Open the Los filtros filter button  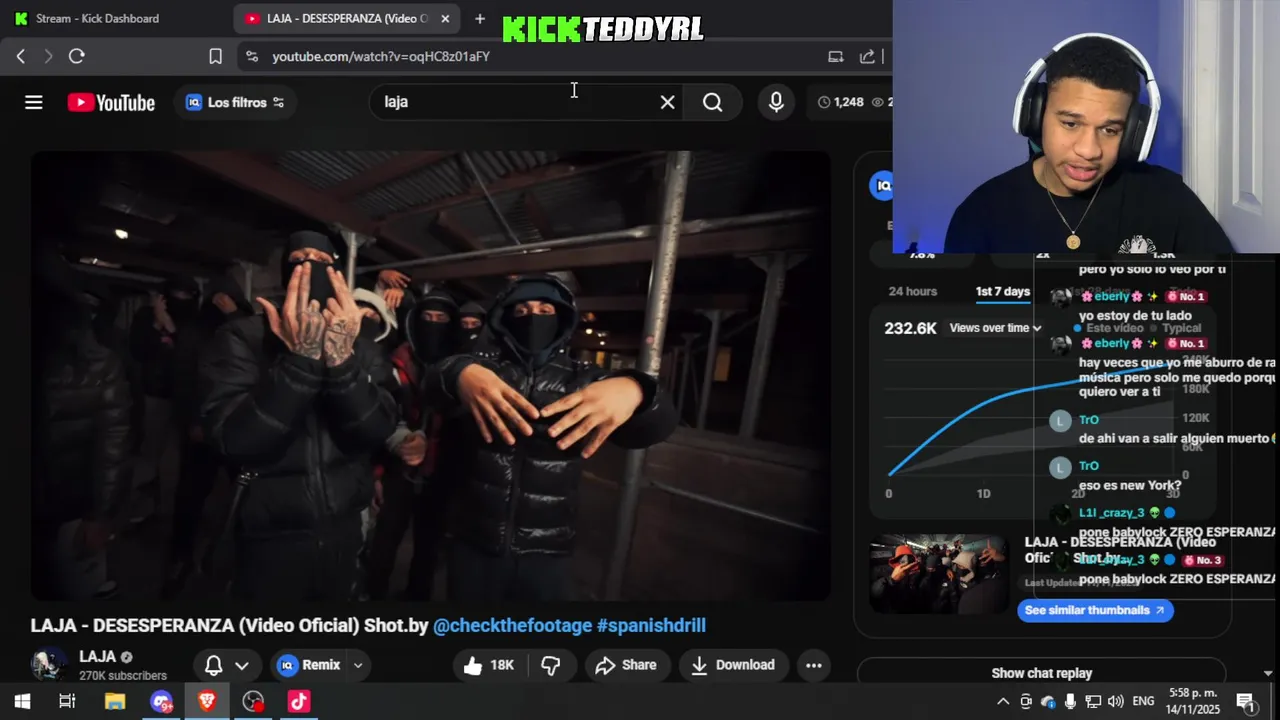click(x=235, y=102)
